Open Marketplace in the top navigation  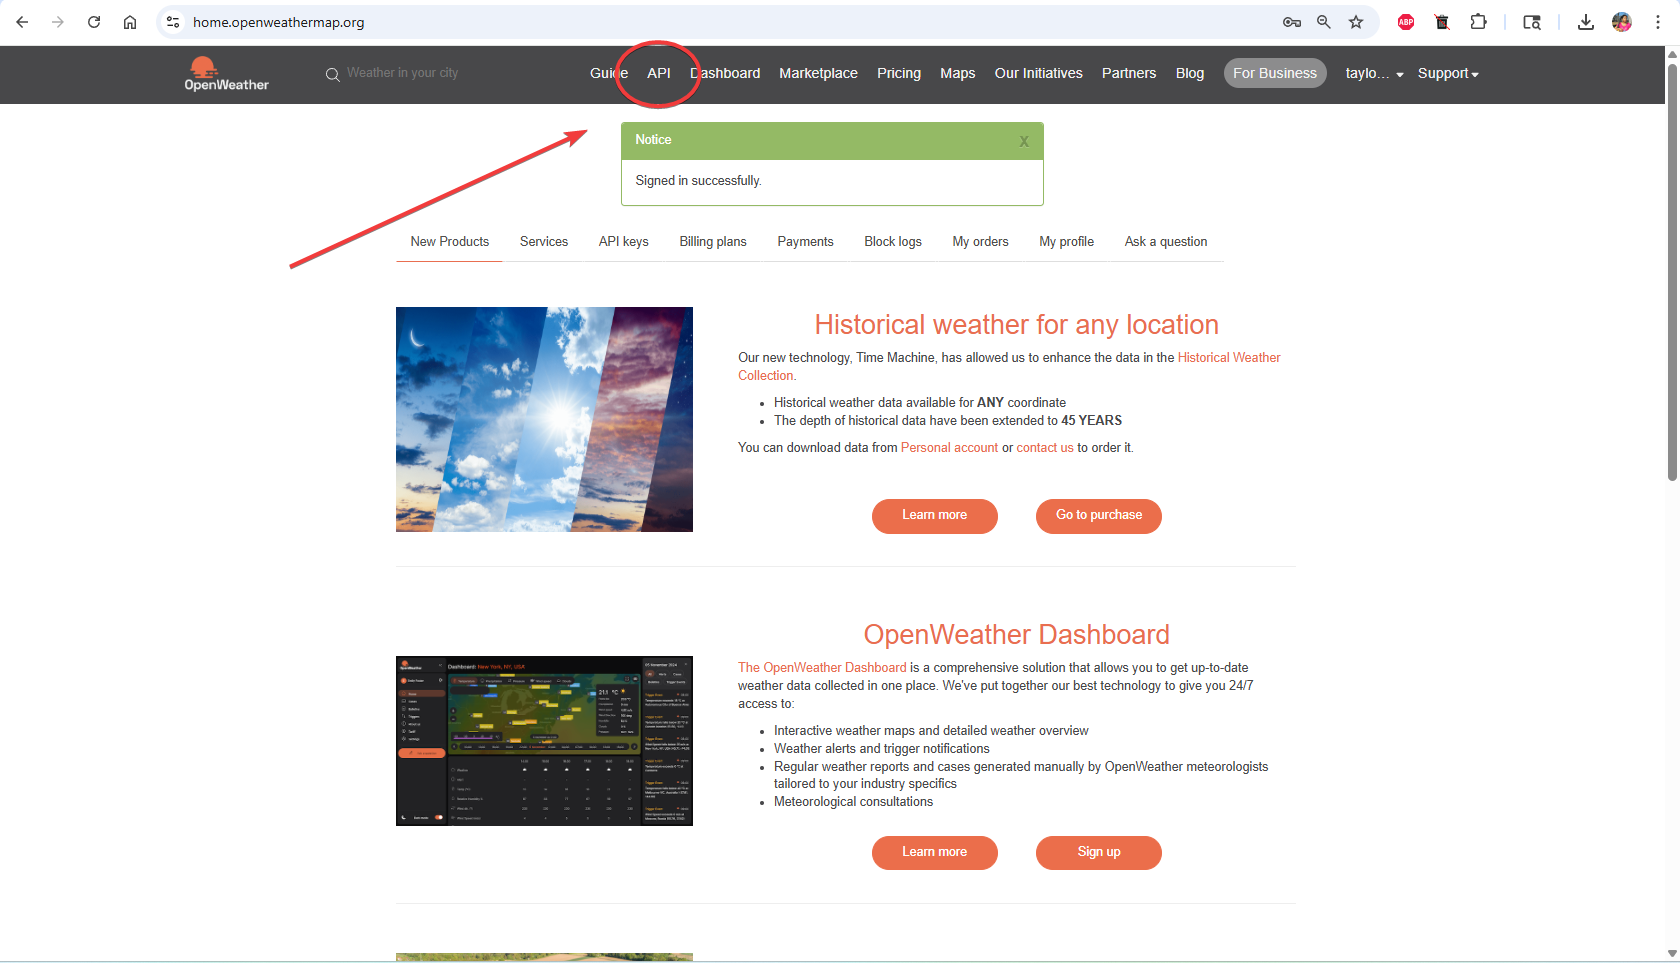pos(818,73)
